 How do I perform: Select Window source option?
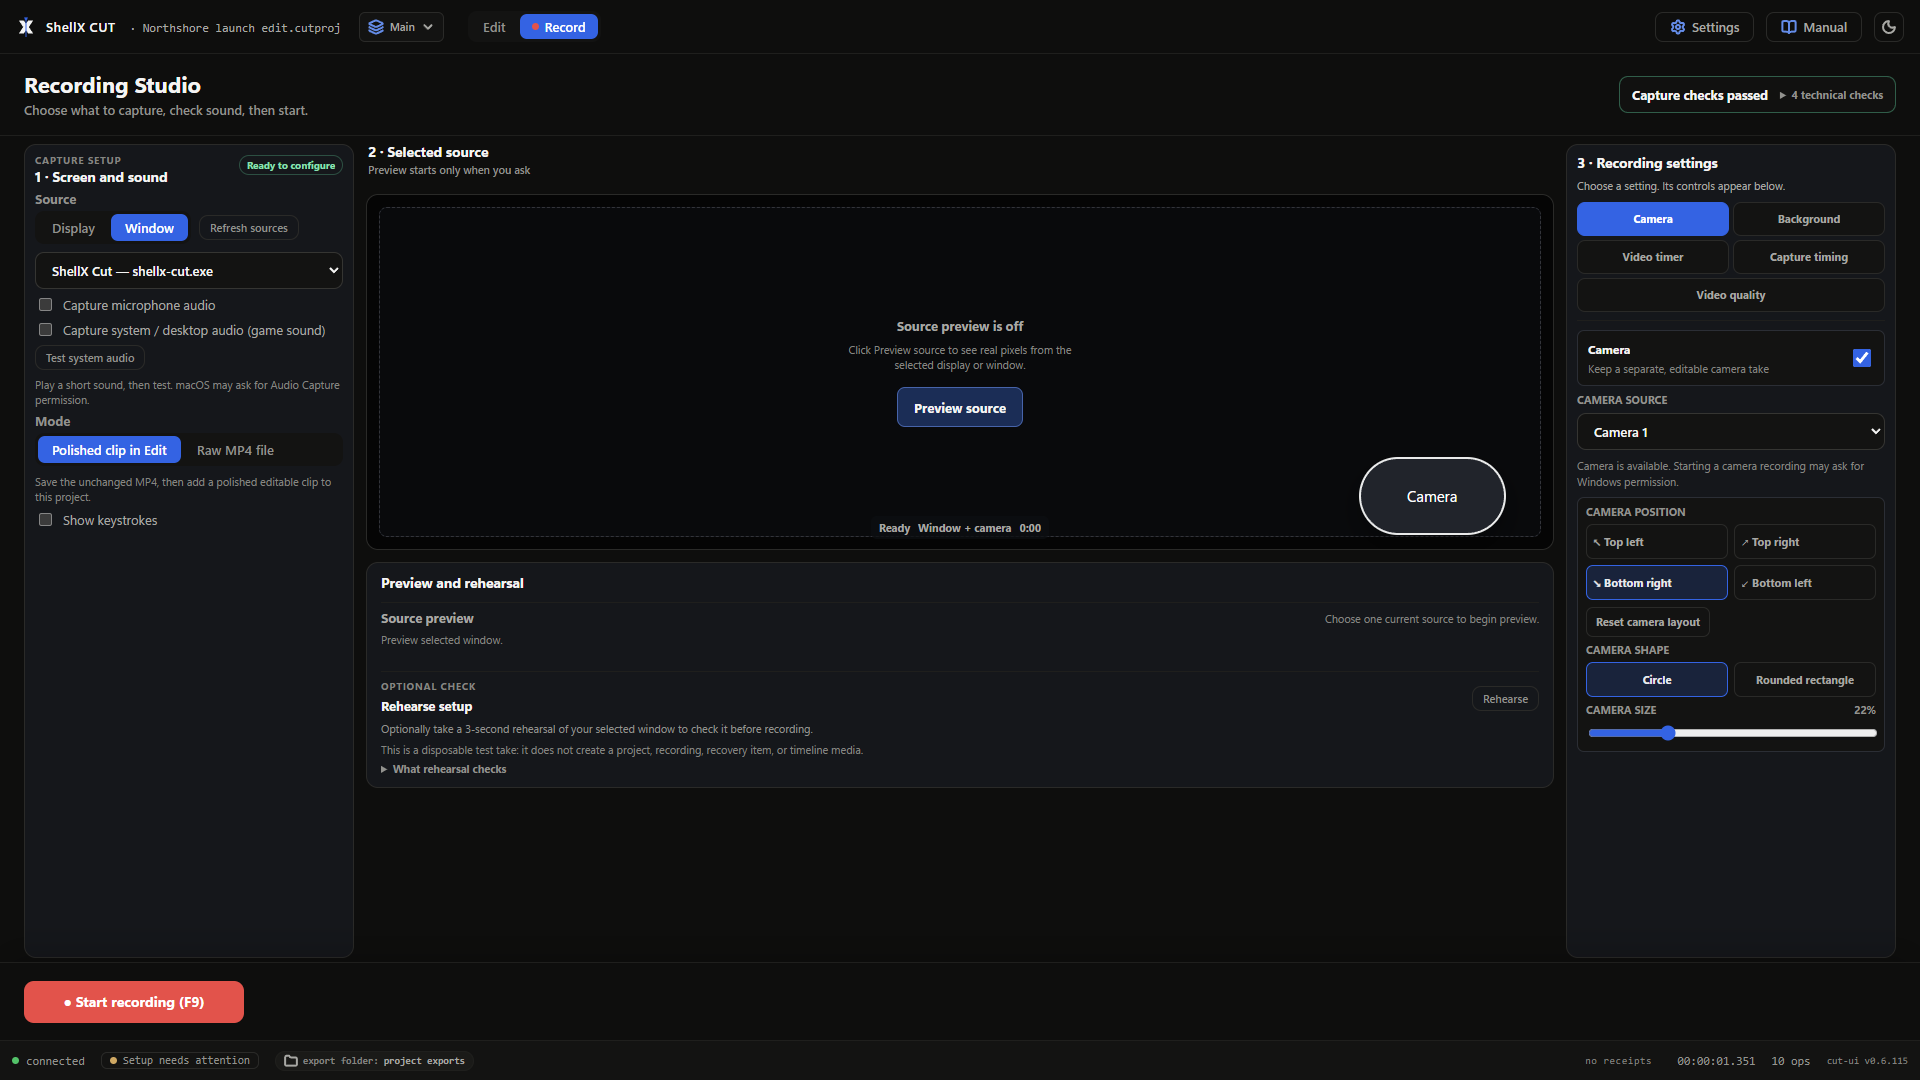[x=149, y=228]
